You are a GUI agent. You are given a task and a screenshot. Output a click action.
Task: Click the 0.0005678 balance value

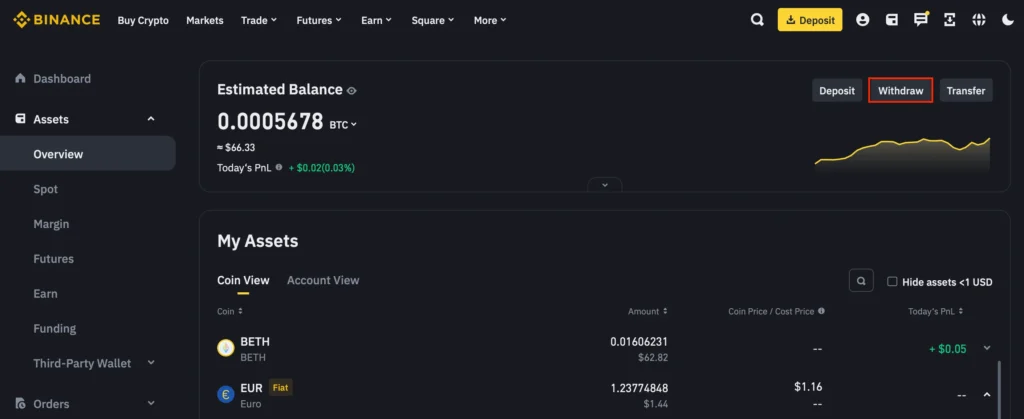(x=270, y=121)
